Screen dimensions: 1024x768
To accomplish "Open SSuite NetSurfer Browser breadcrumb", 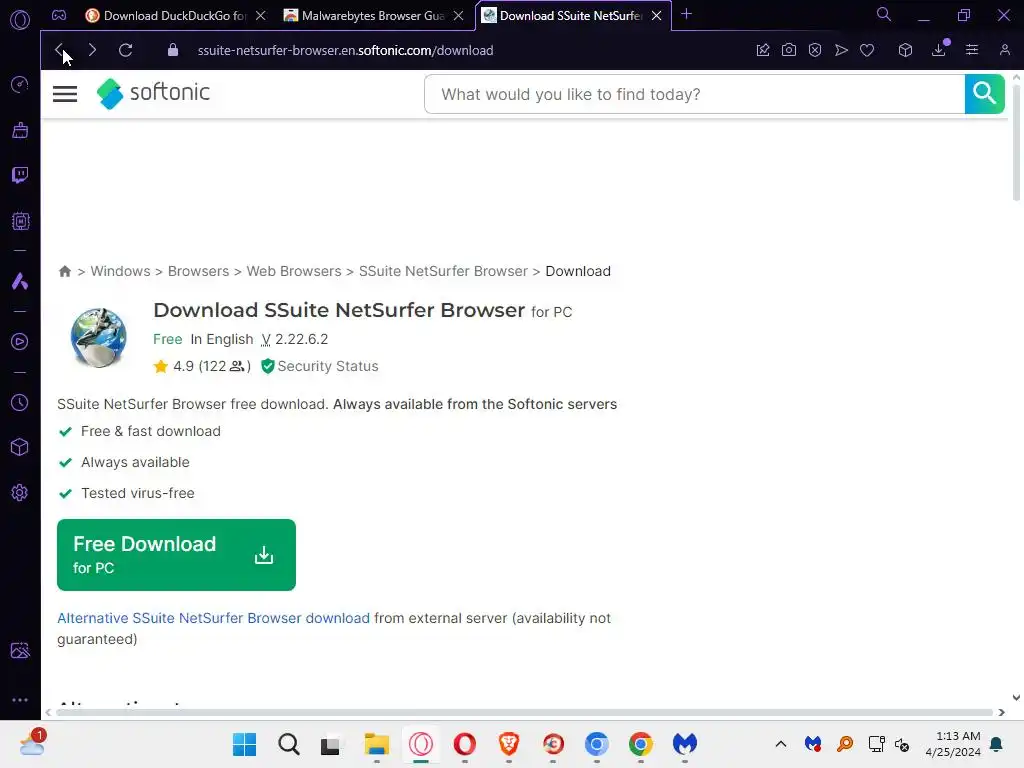I will click(x=443, y=271).
